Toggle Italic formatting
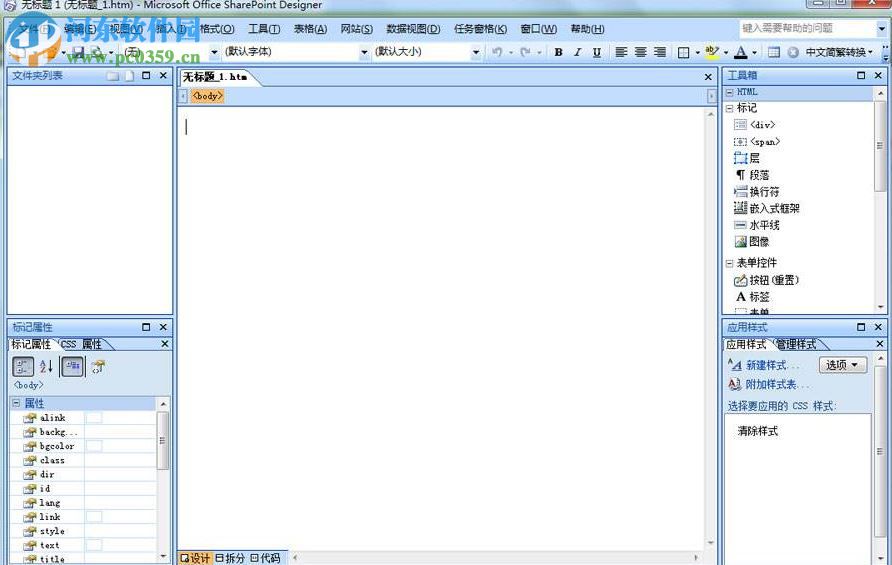The width and height of the screenshot is (892, 565). 577,52
